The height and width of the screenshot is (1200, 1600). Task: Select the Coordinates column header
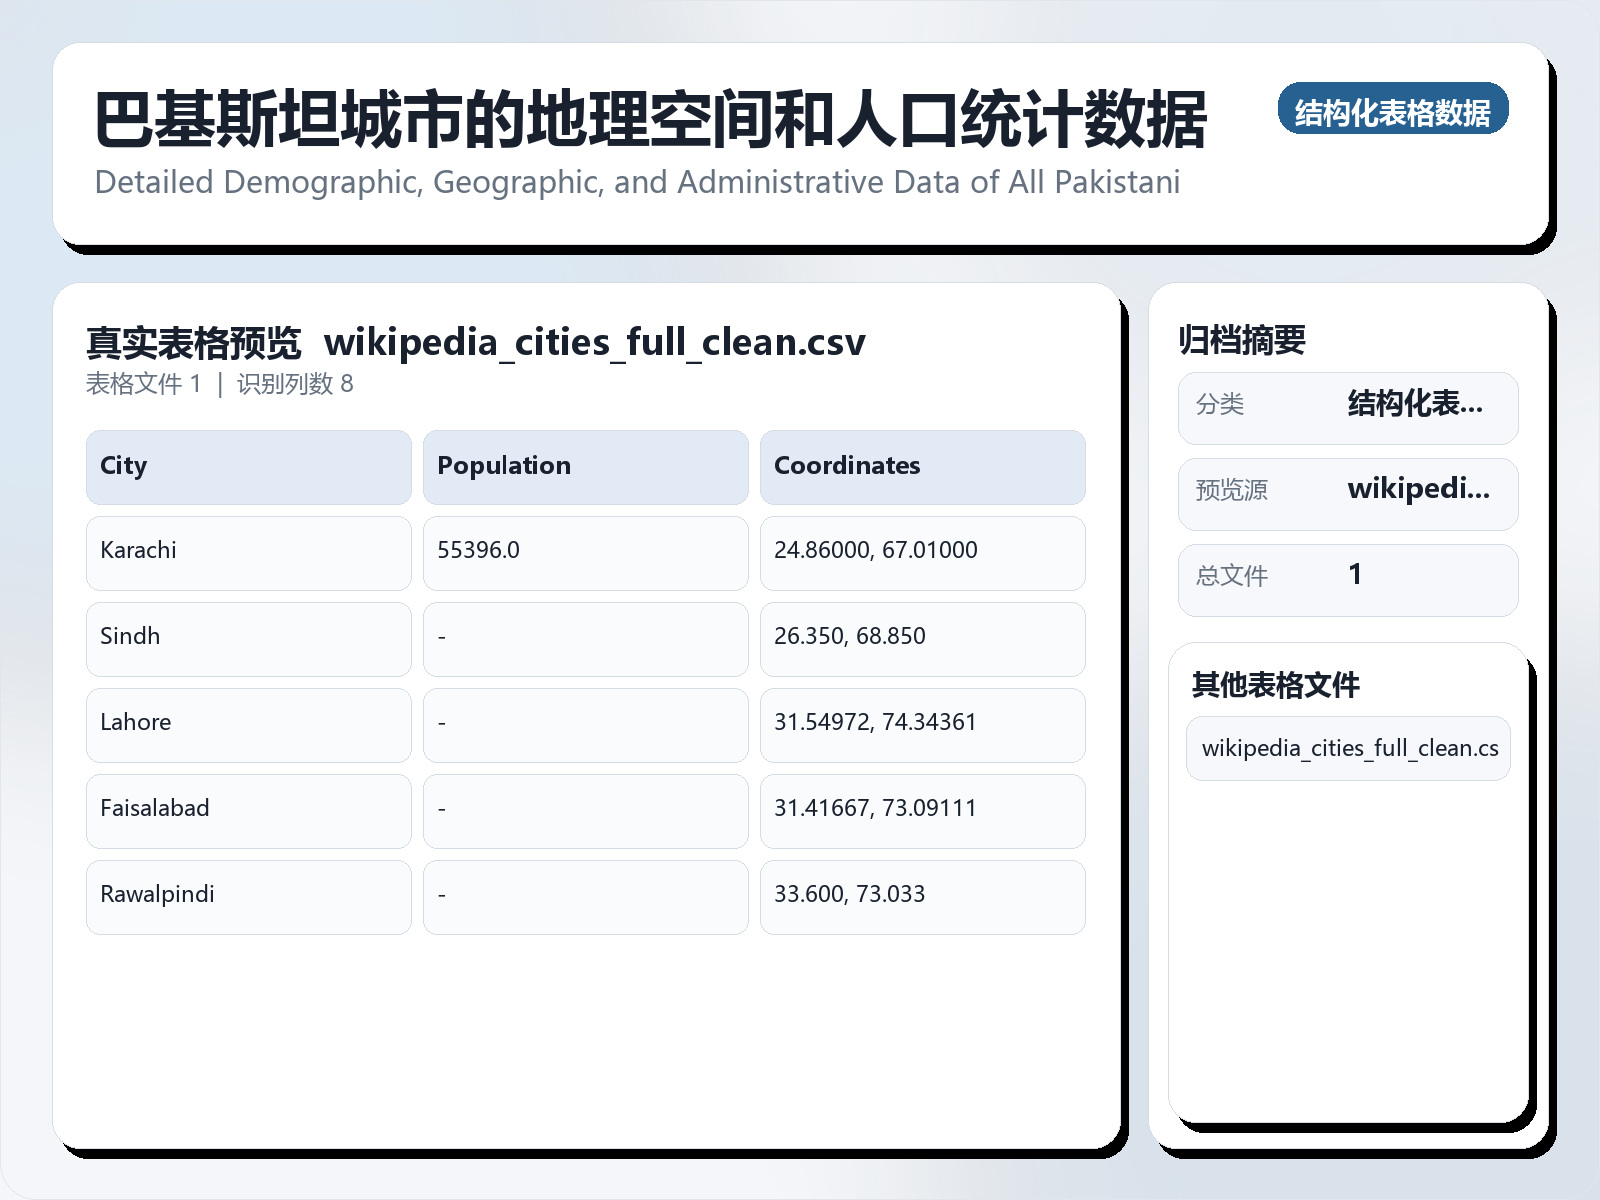tap(922, 466)
